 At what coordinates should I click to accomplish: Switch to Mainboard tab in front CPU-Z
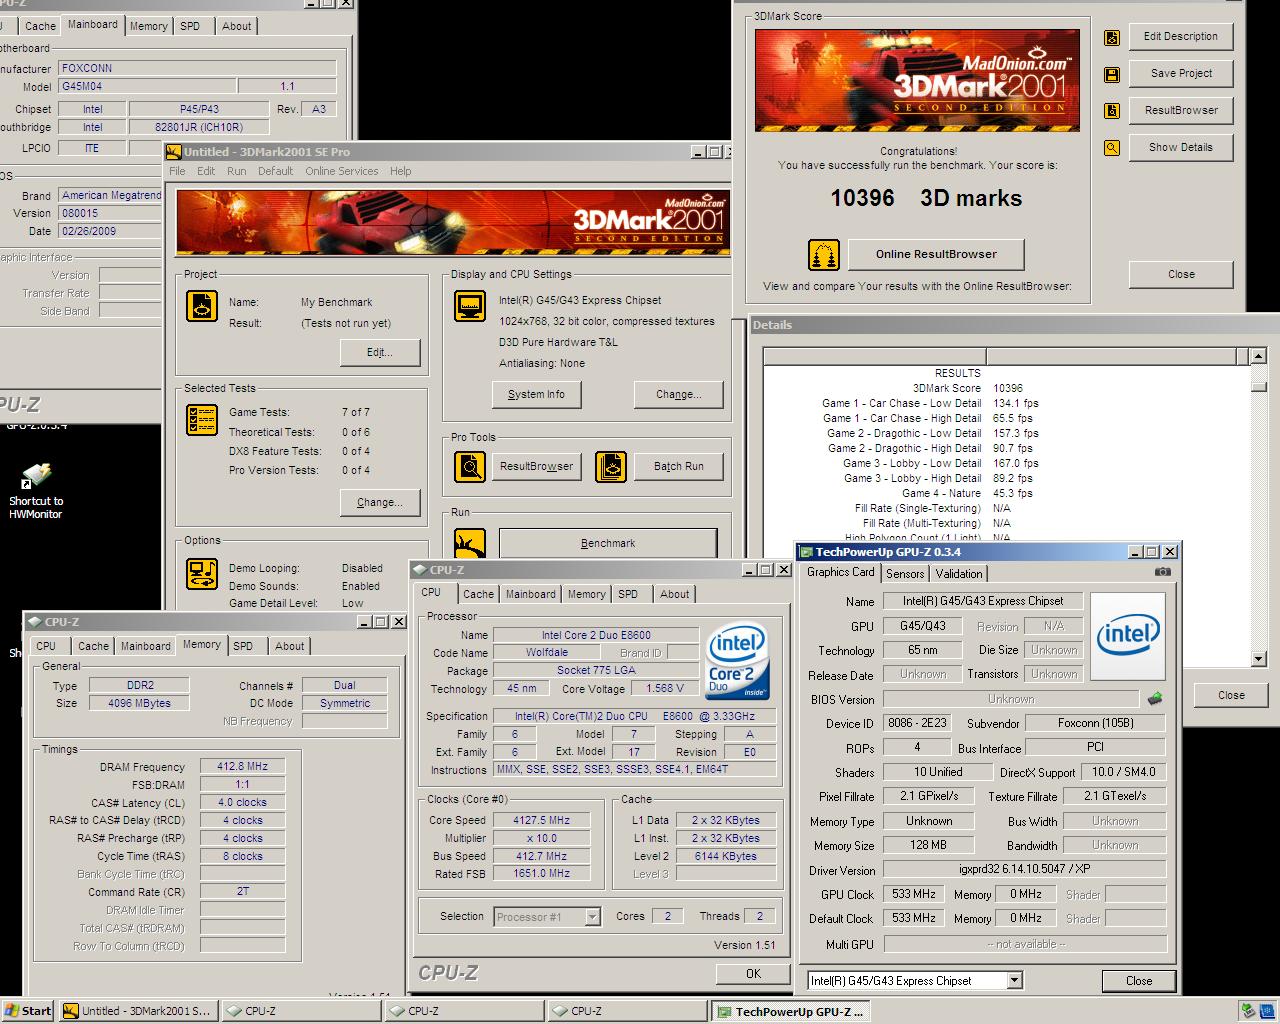[530, 594]
